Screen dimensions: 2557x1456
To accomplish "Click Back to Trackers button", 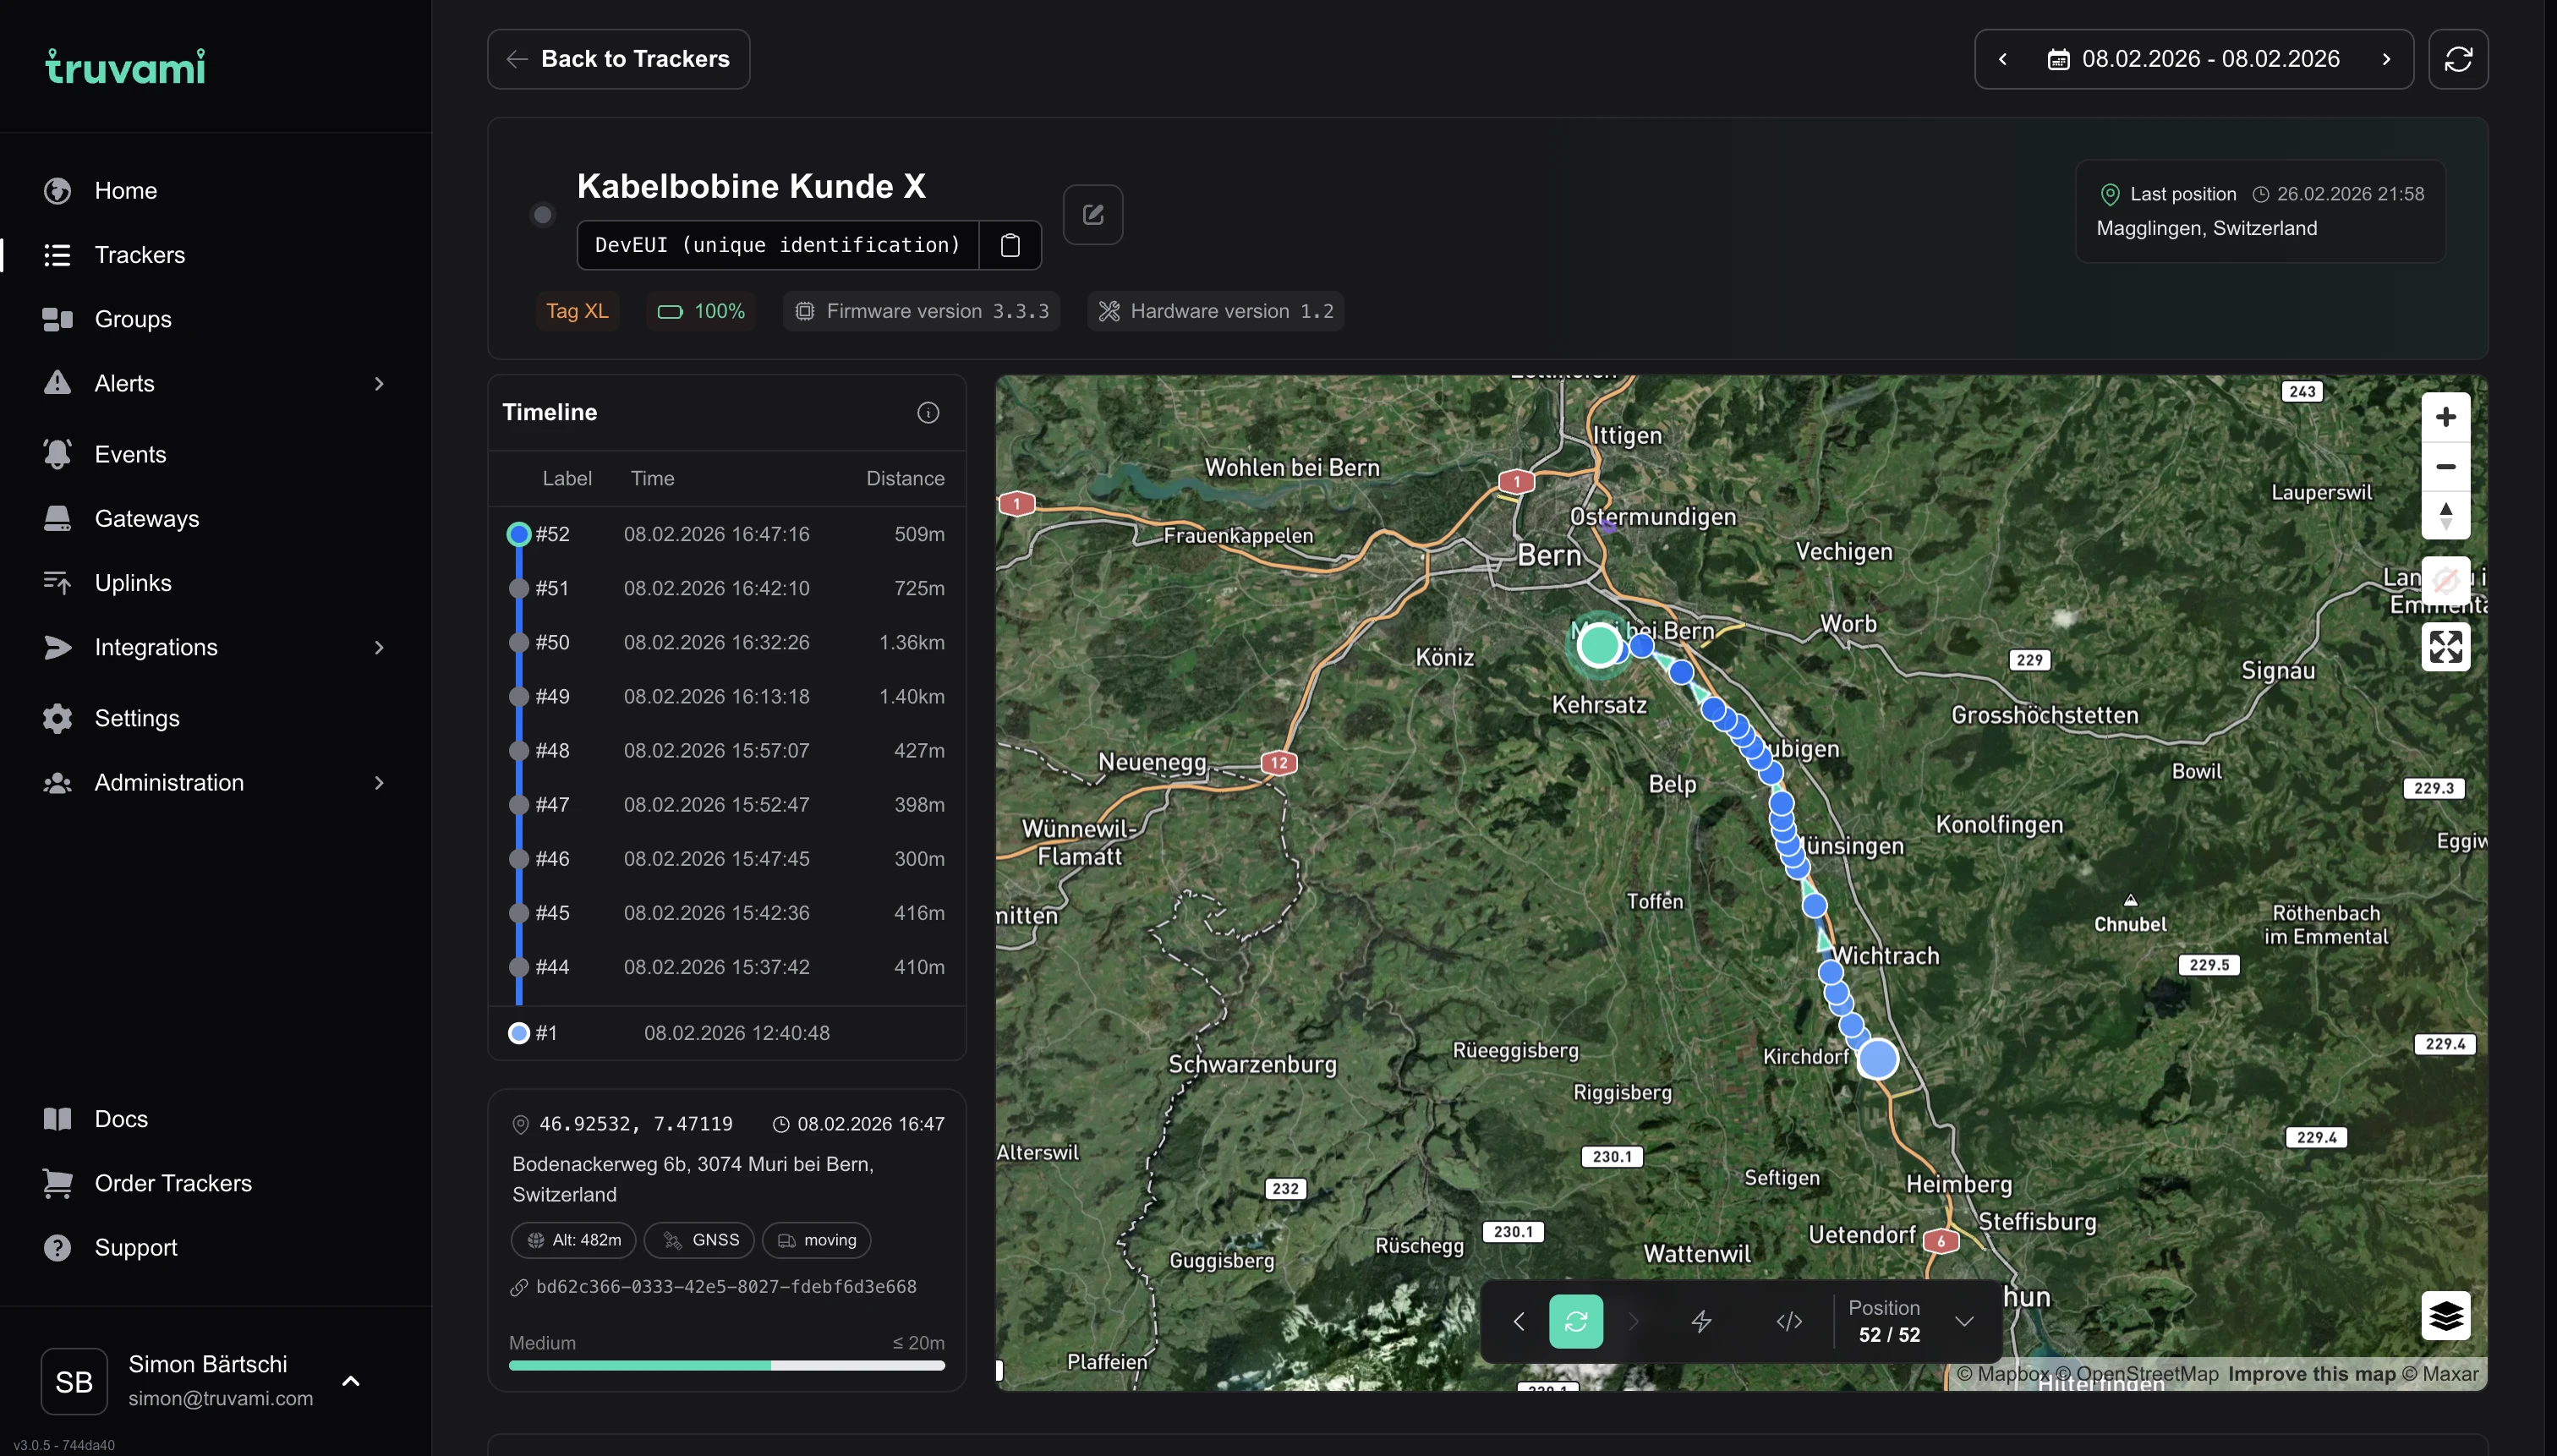I will pyautogui.click(x=618, y=59).
